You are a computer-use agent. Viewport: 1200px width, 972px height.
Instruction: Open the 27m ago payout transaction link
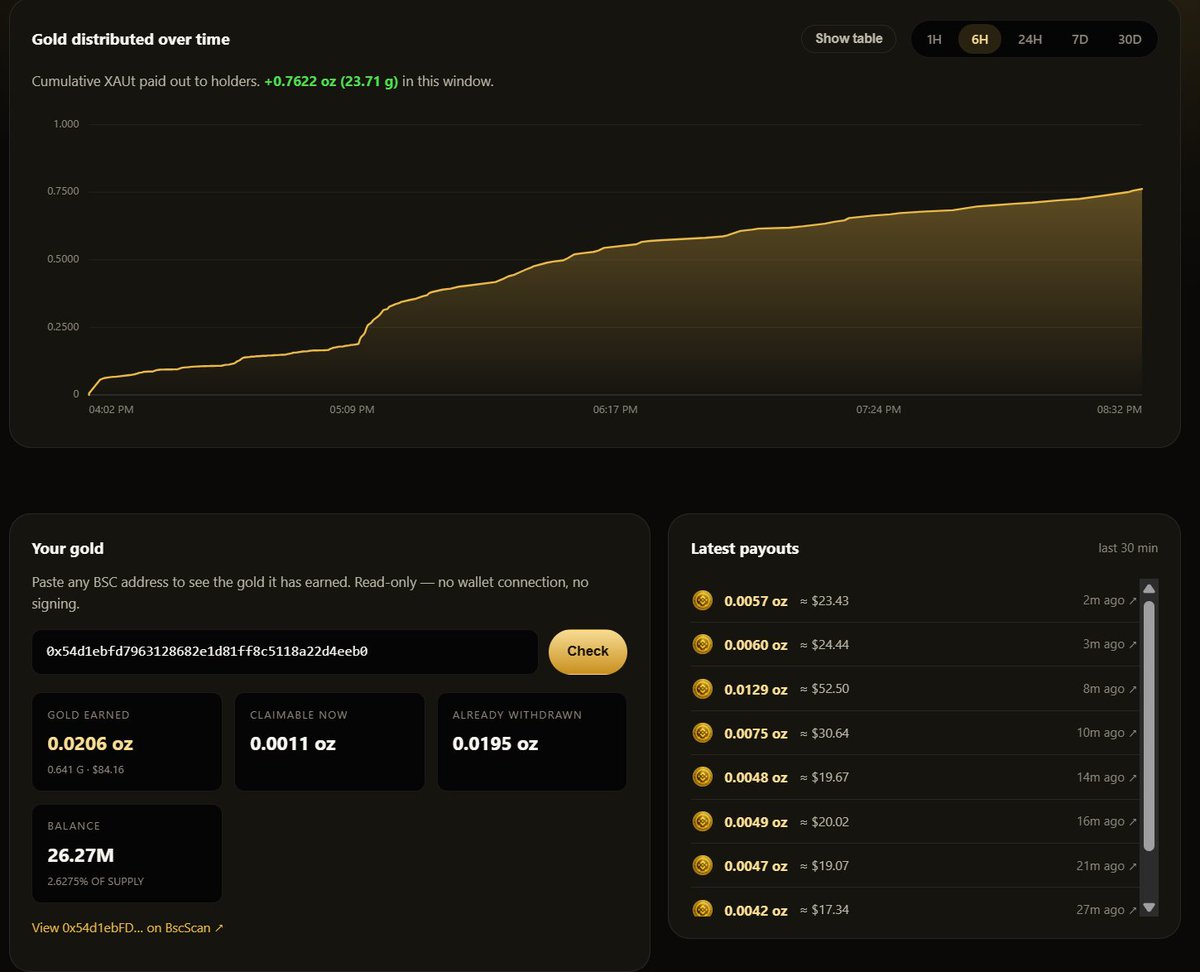point(1106,909)
